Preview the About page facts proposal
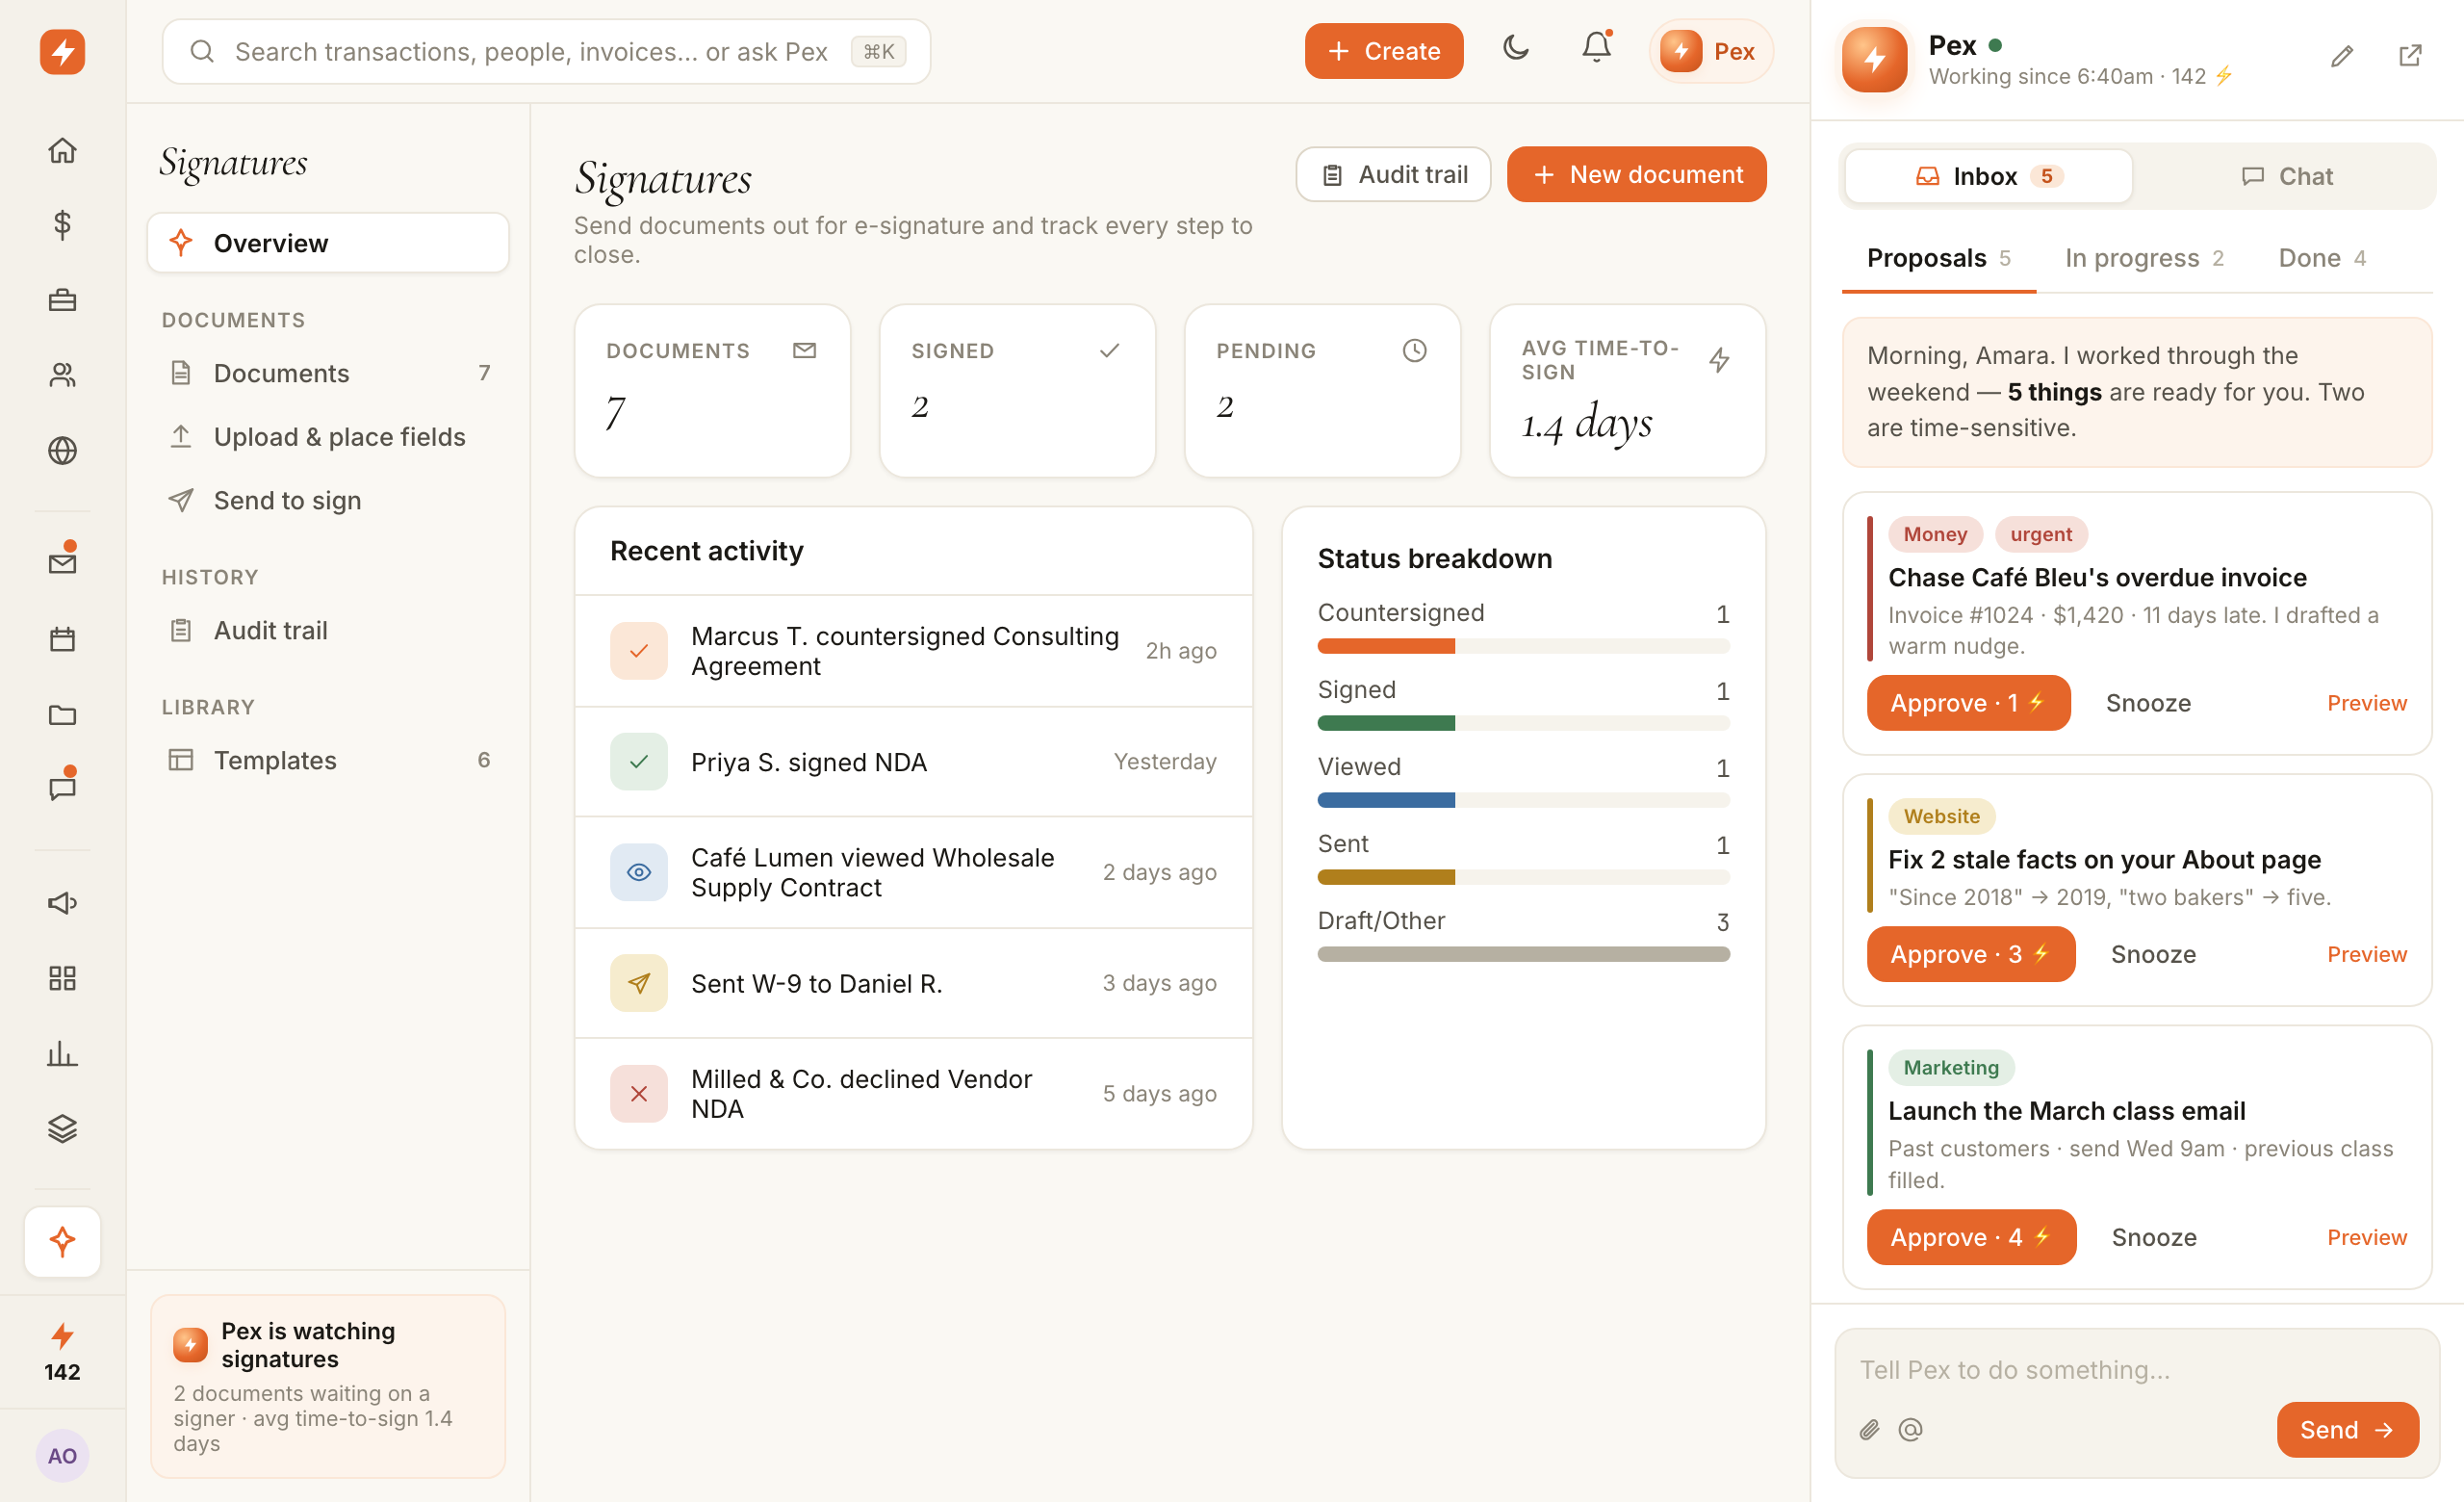The width and height of the screenshot is (2464, 1502). click(2366, 954)
